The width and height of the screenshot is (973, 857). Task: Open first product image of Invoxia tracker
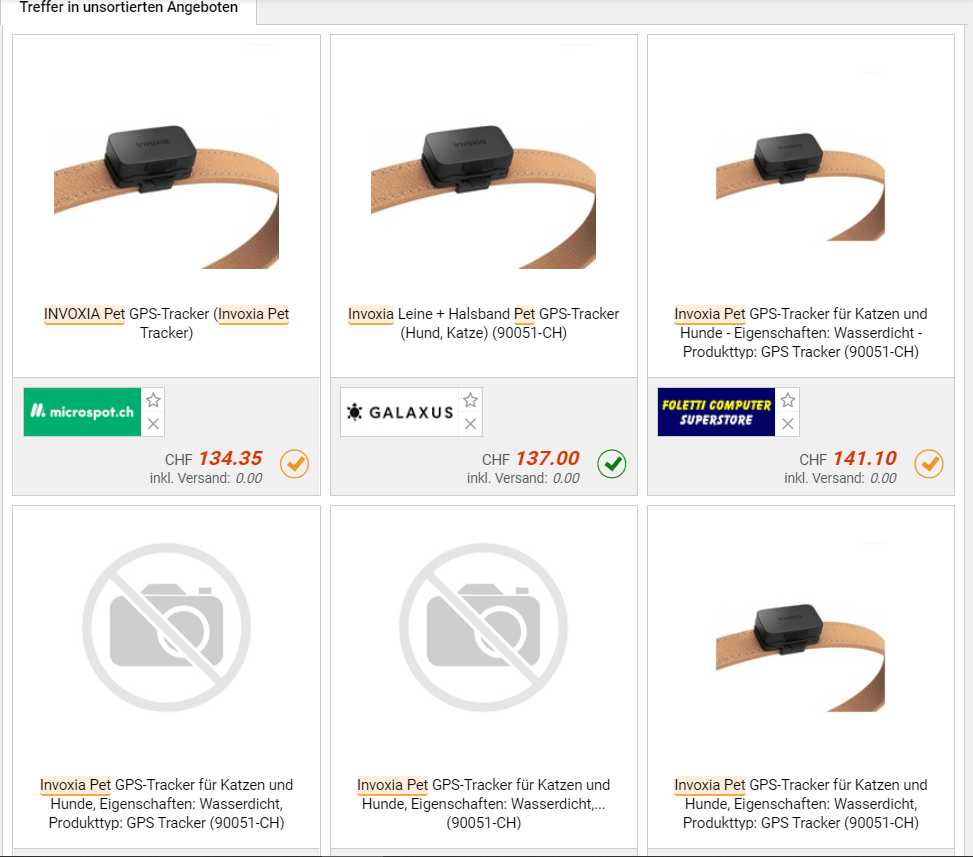(x=166, y=197)
